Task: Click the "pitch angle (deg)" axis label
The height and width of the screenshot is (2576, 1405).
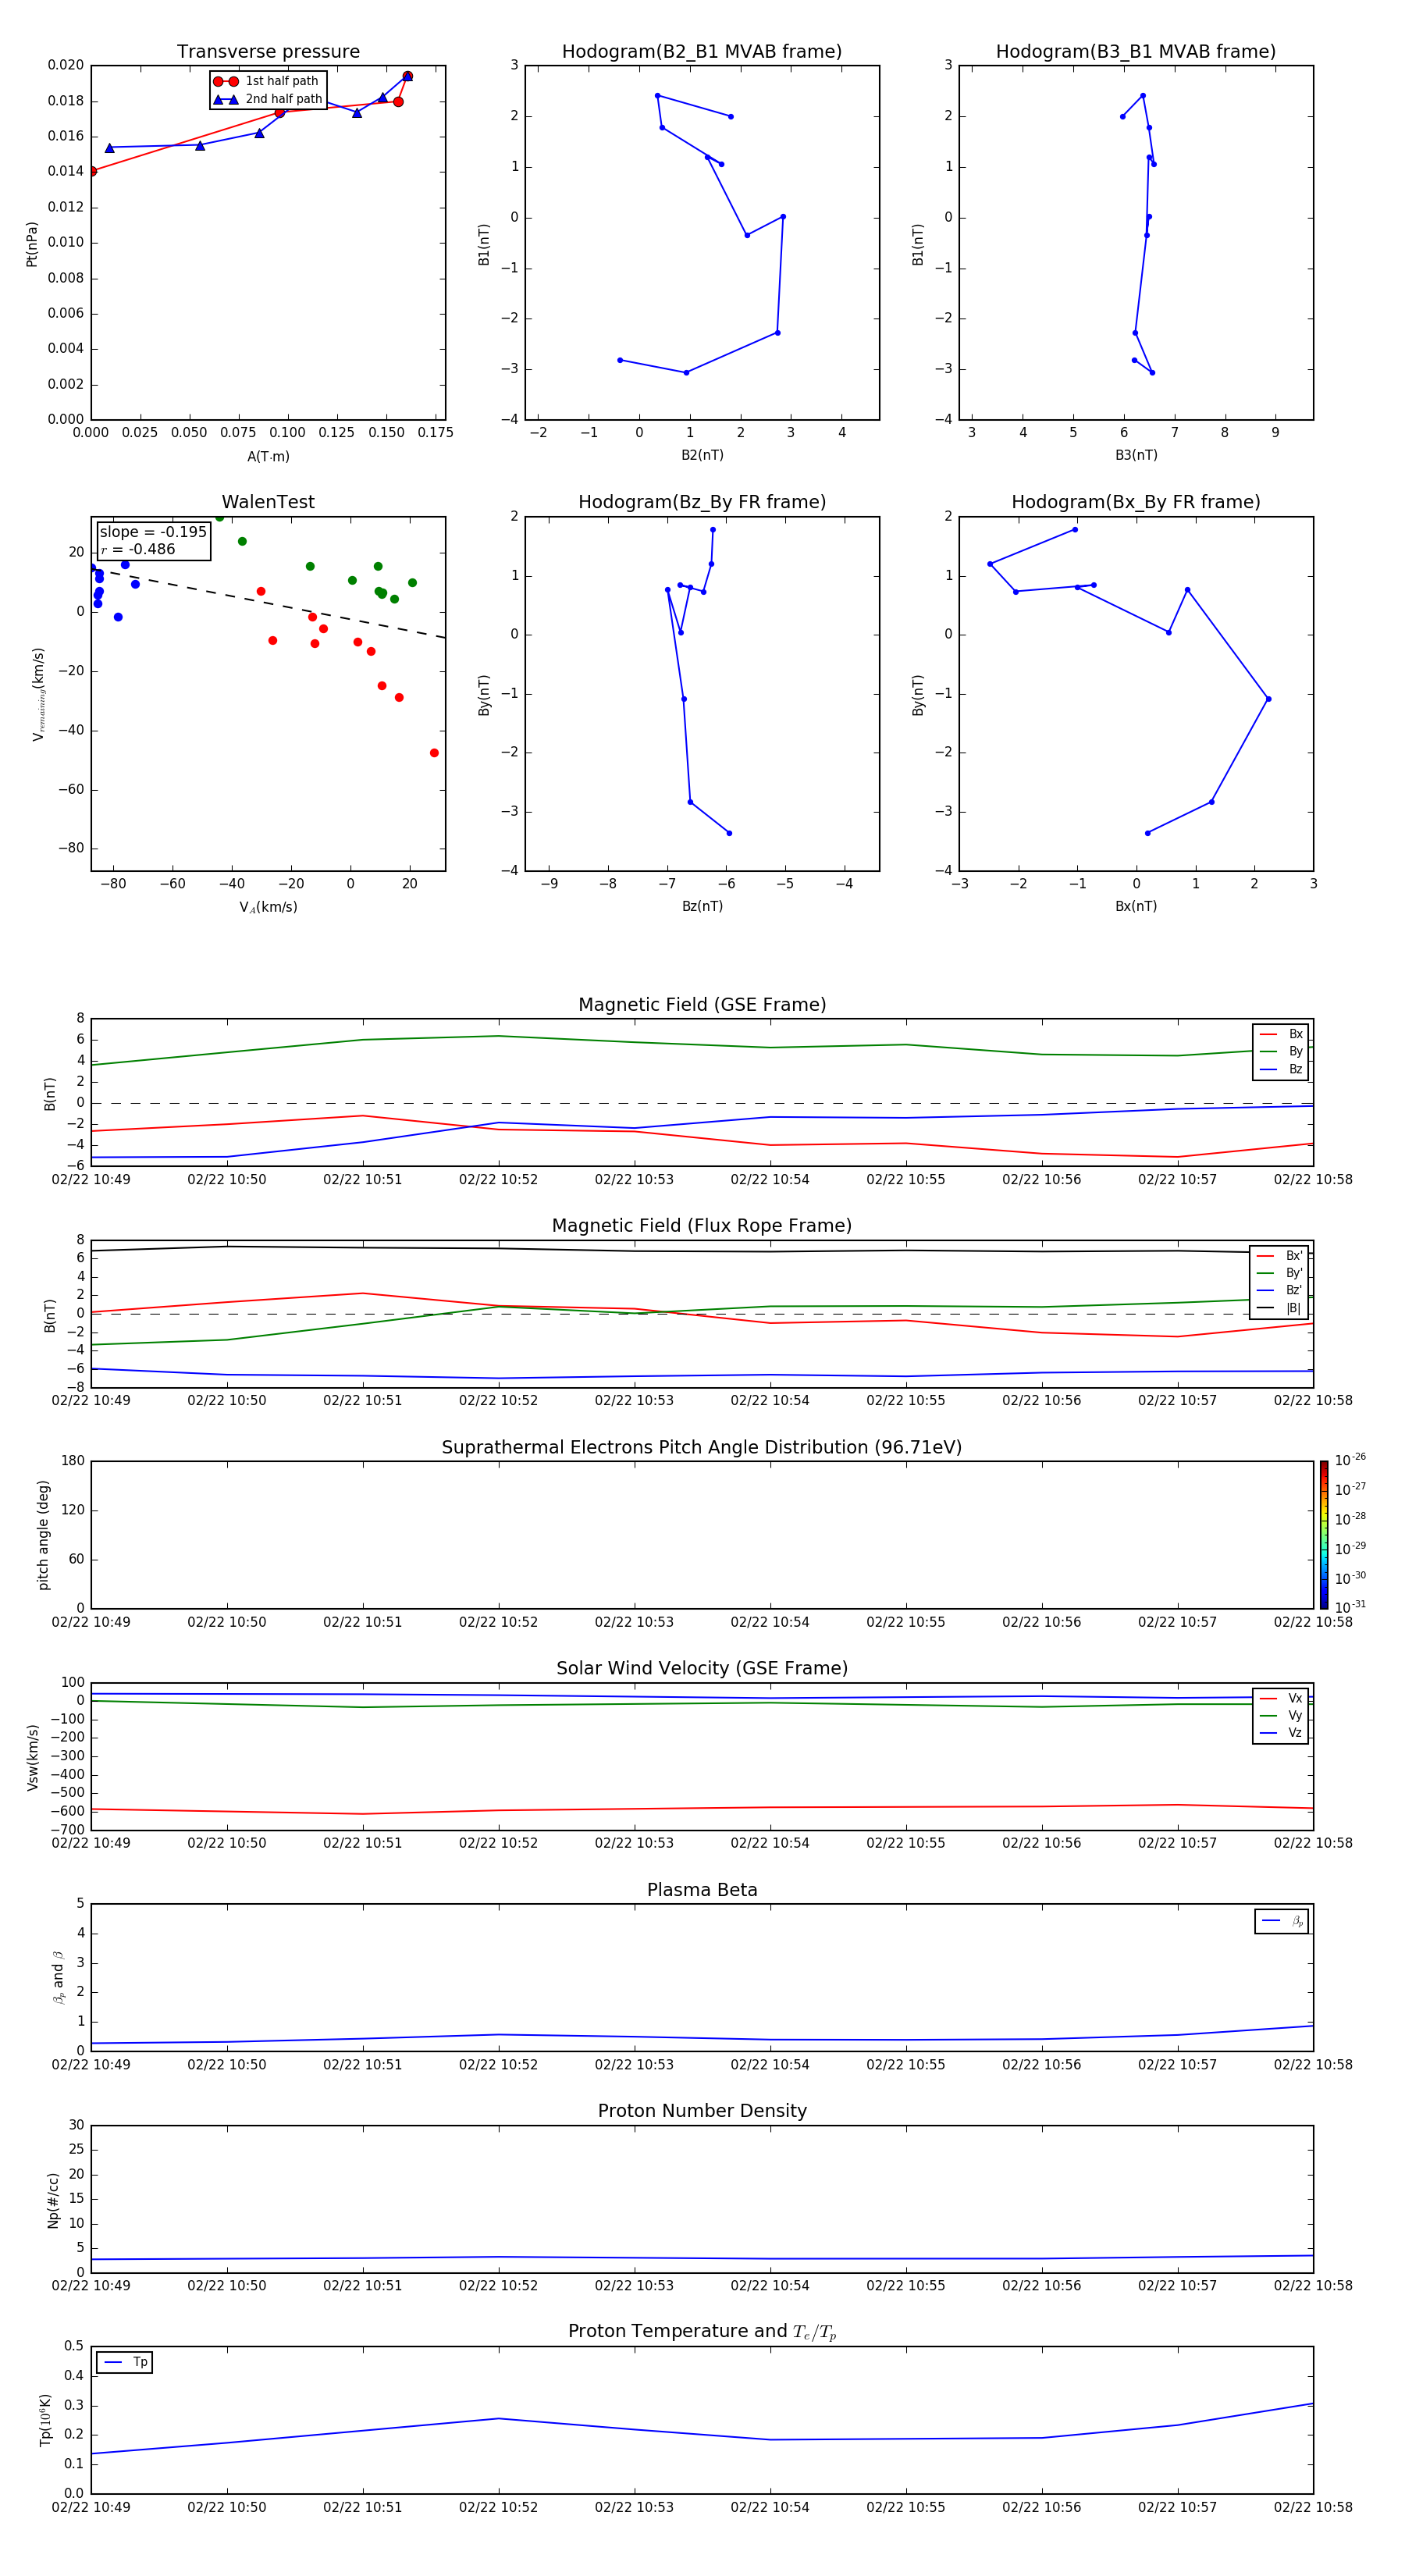Action: pos(43,1535)
